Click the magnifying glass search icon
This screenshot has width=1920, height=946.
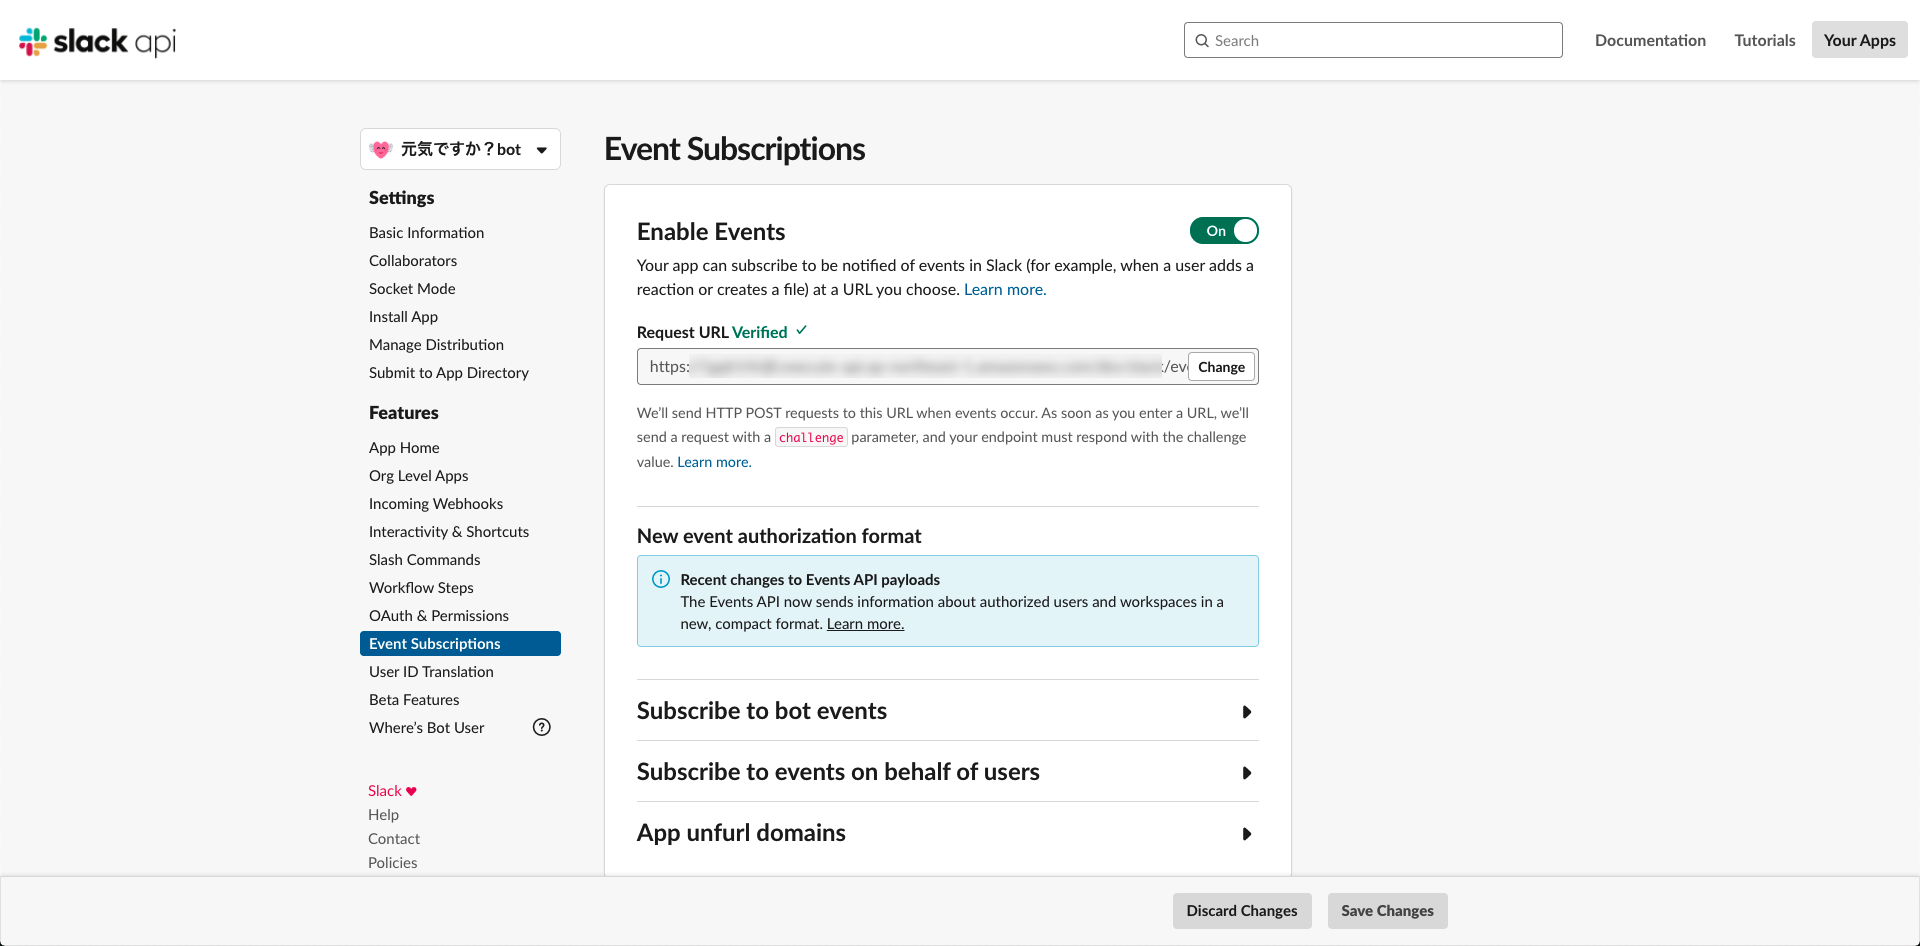(x=1203, y=40)
